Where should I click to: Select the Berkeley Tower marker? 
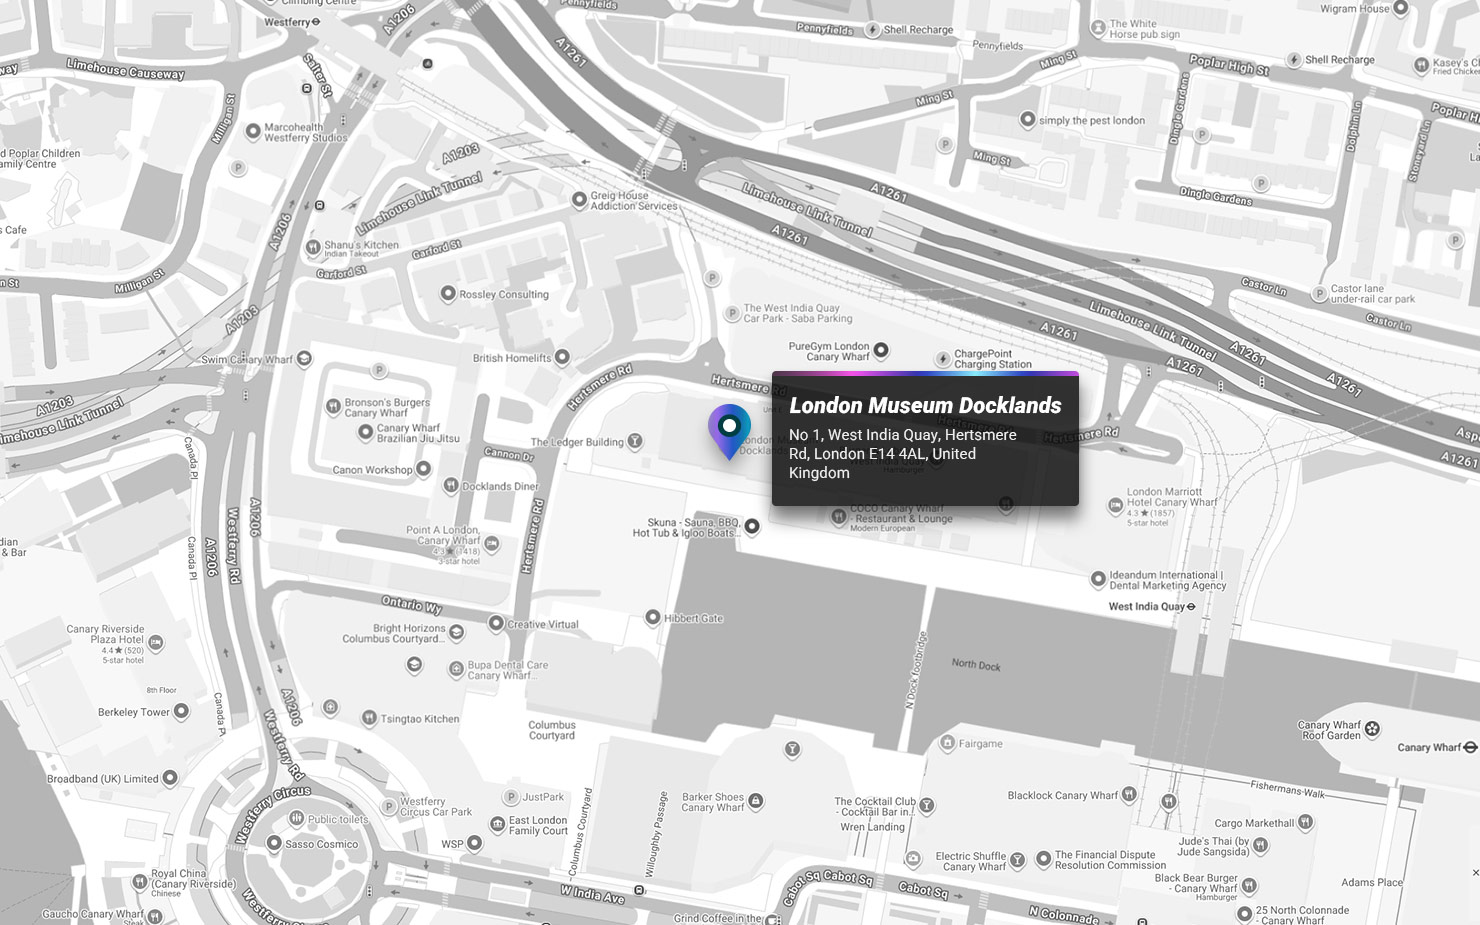coord(181,712)
